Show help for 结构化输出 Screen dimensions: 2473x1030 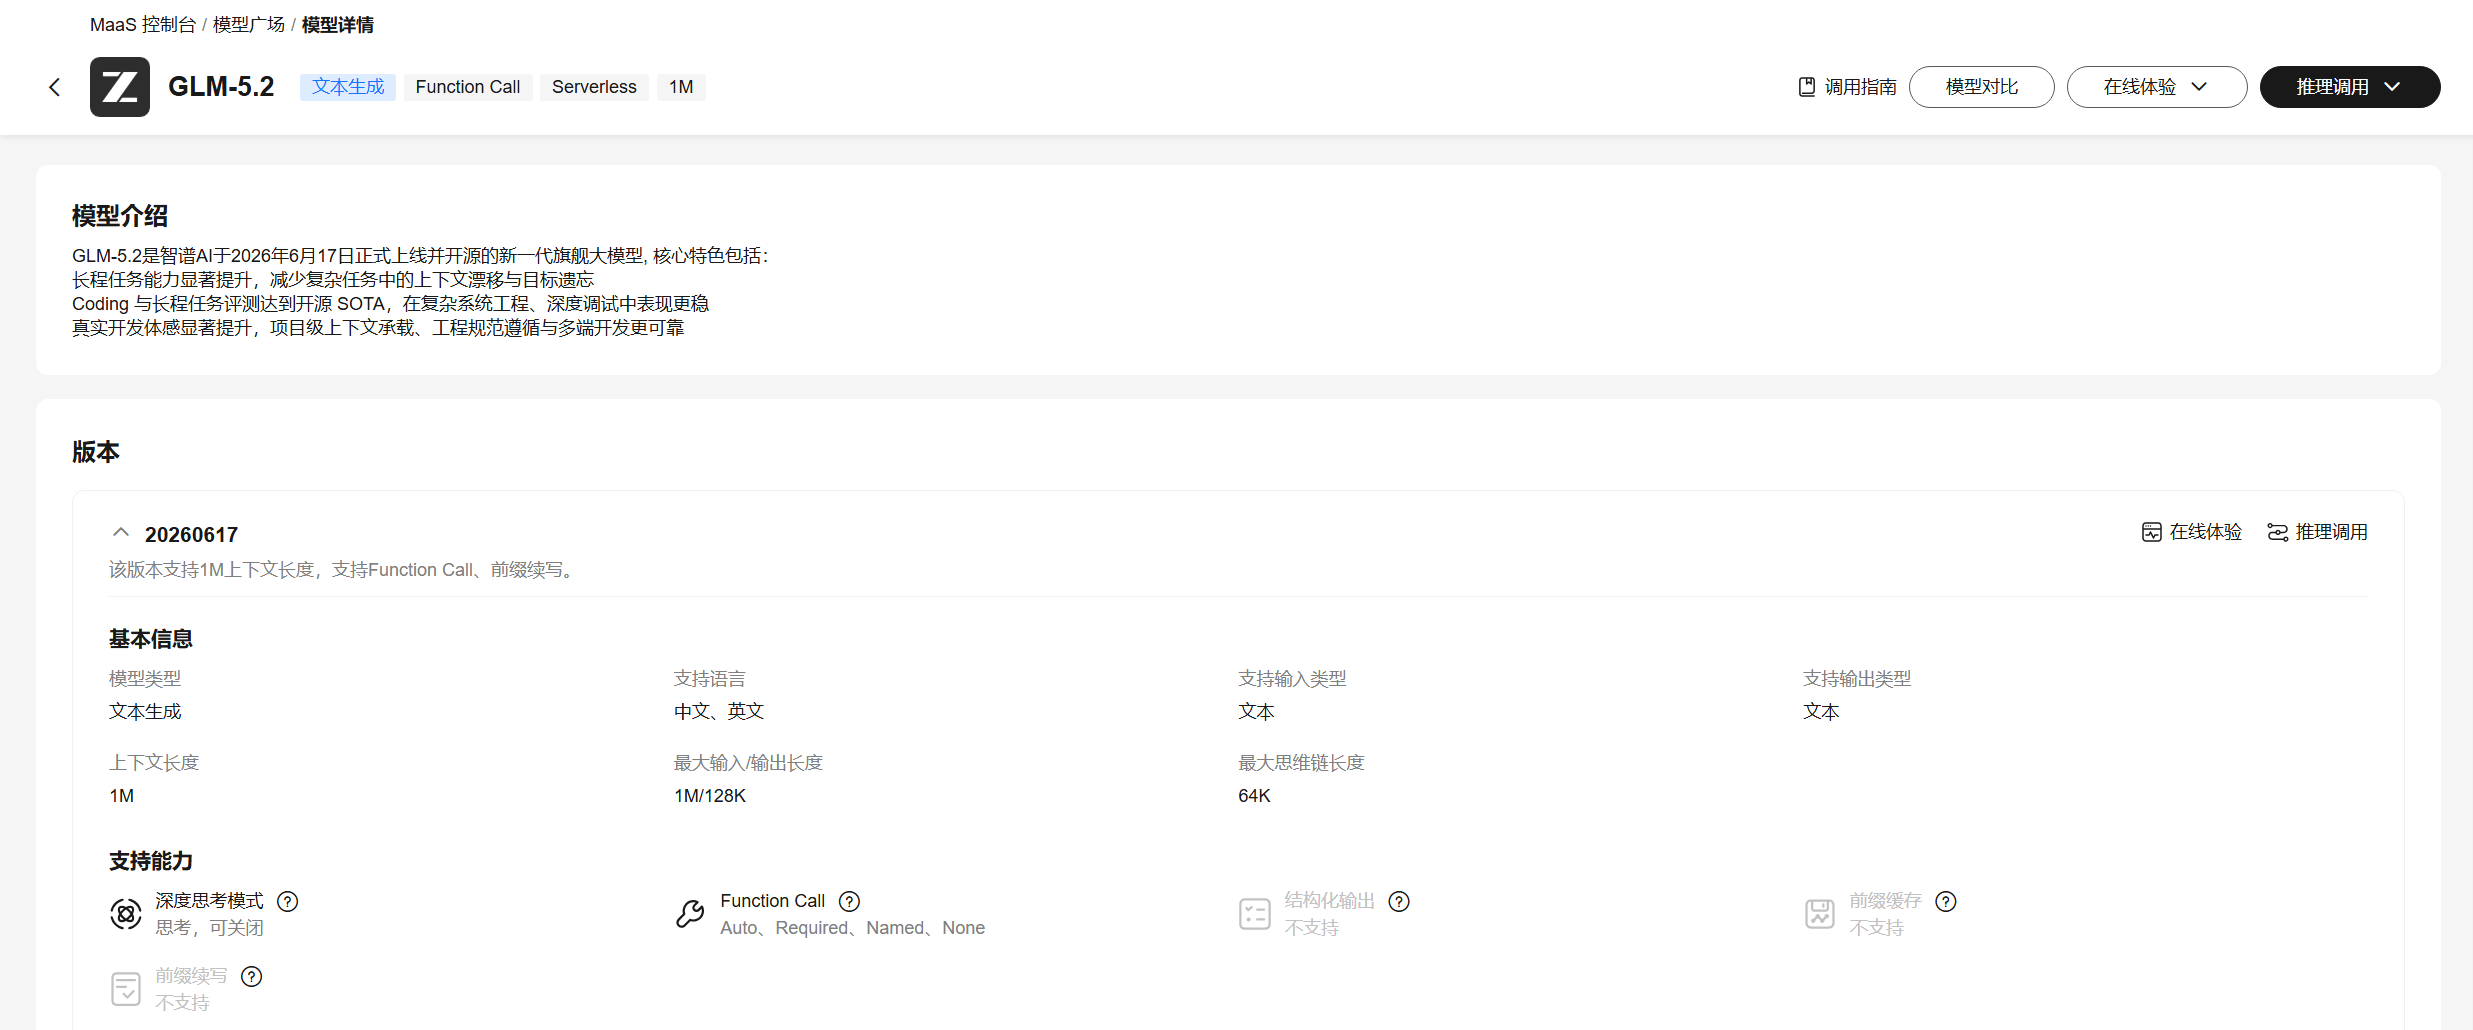[1399, 901]
